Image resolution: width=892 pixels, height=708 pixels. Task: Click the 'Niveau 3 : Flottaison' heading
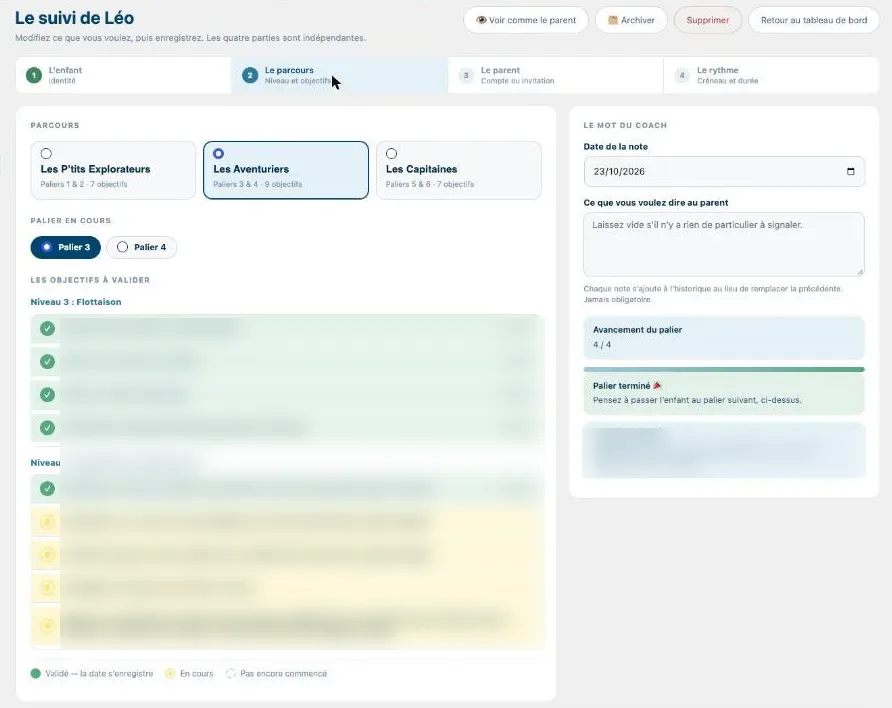click(76, 302)
